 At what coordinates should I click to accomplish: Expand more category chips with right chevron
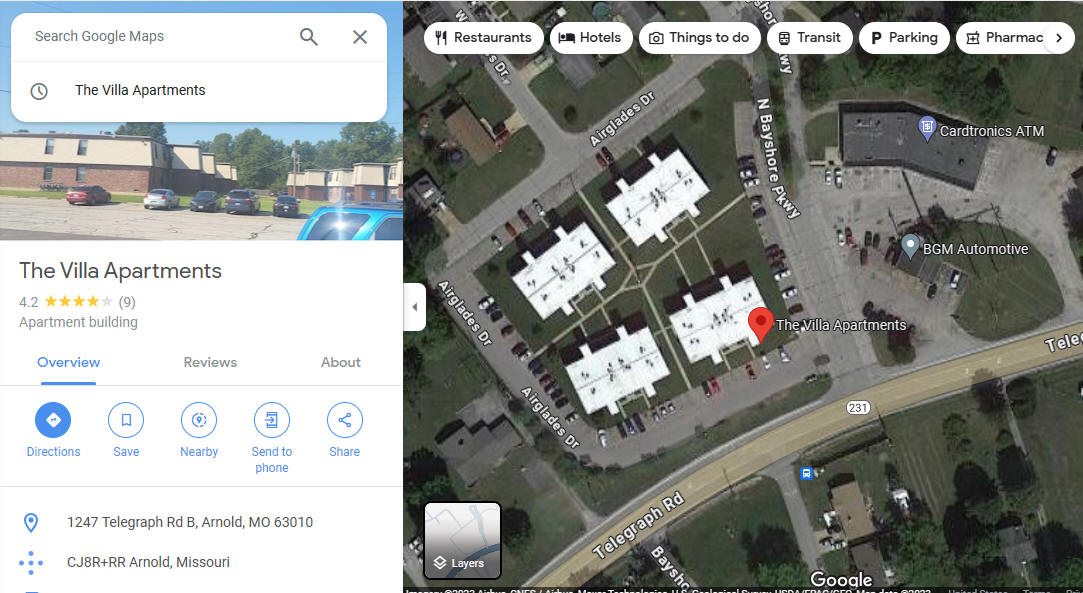point(1059,38)
